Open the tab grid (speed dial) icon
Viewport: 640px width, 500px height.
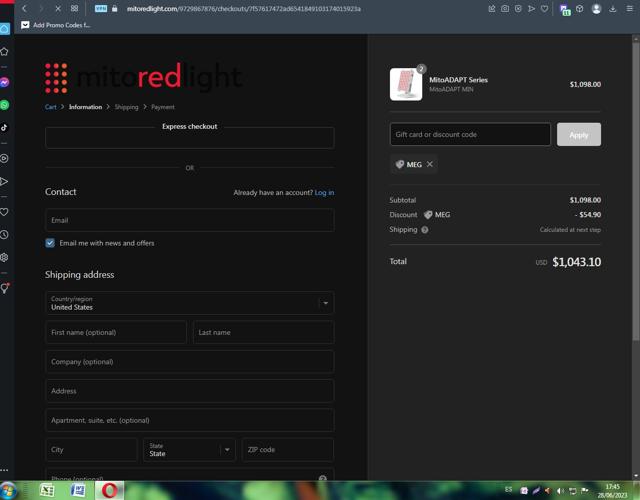pyautogui.click(x=74, y=9)
